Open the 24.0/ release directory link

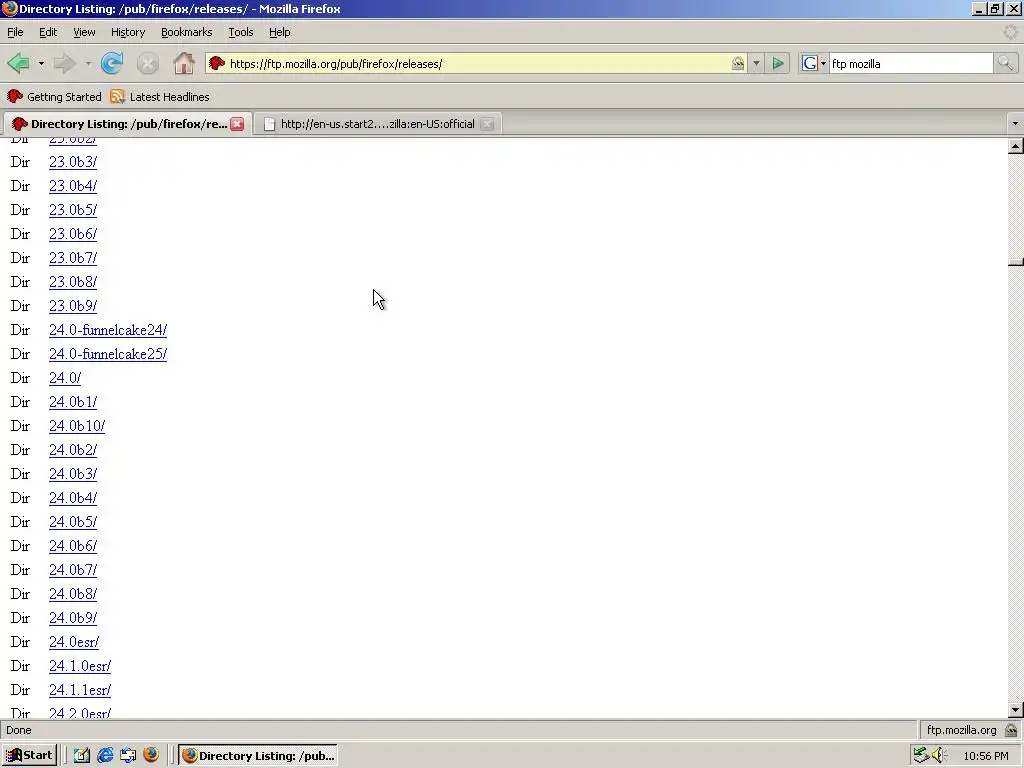pyautogui.click(x=65, y=378)
